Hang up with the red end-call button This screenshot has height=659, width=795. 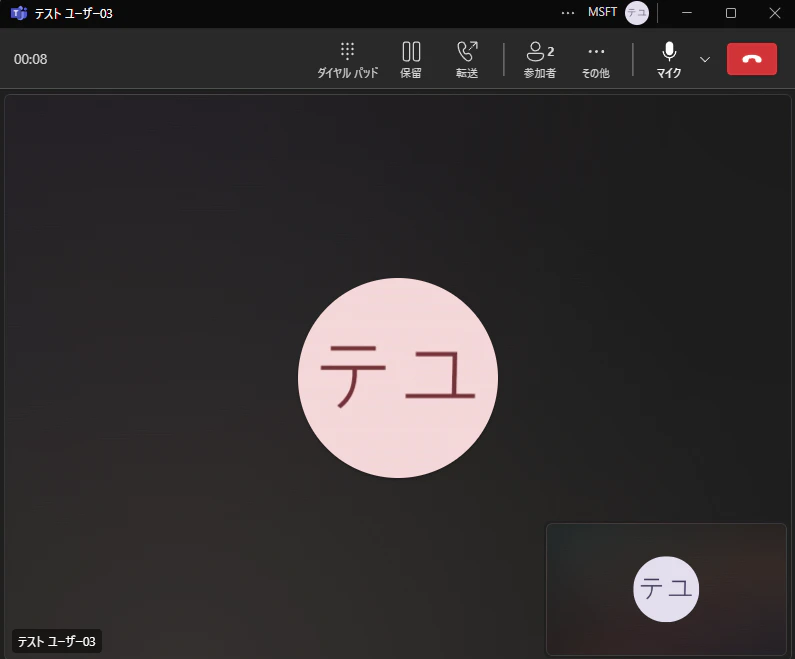click(x=751, y=59)
